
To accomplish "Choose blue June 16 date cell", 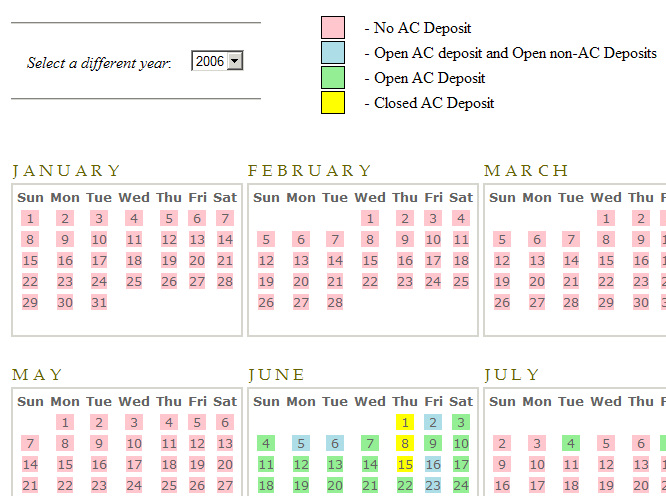I will (x=433, y=465).
